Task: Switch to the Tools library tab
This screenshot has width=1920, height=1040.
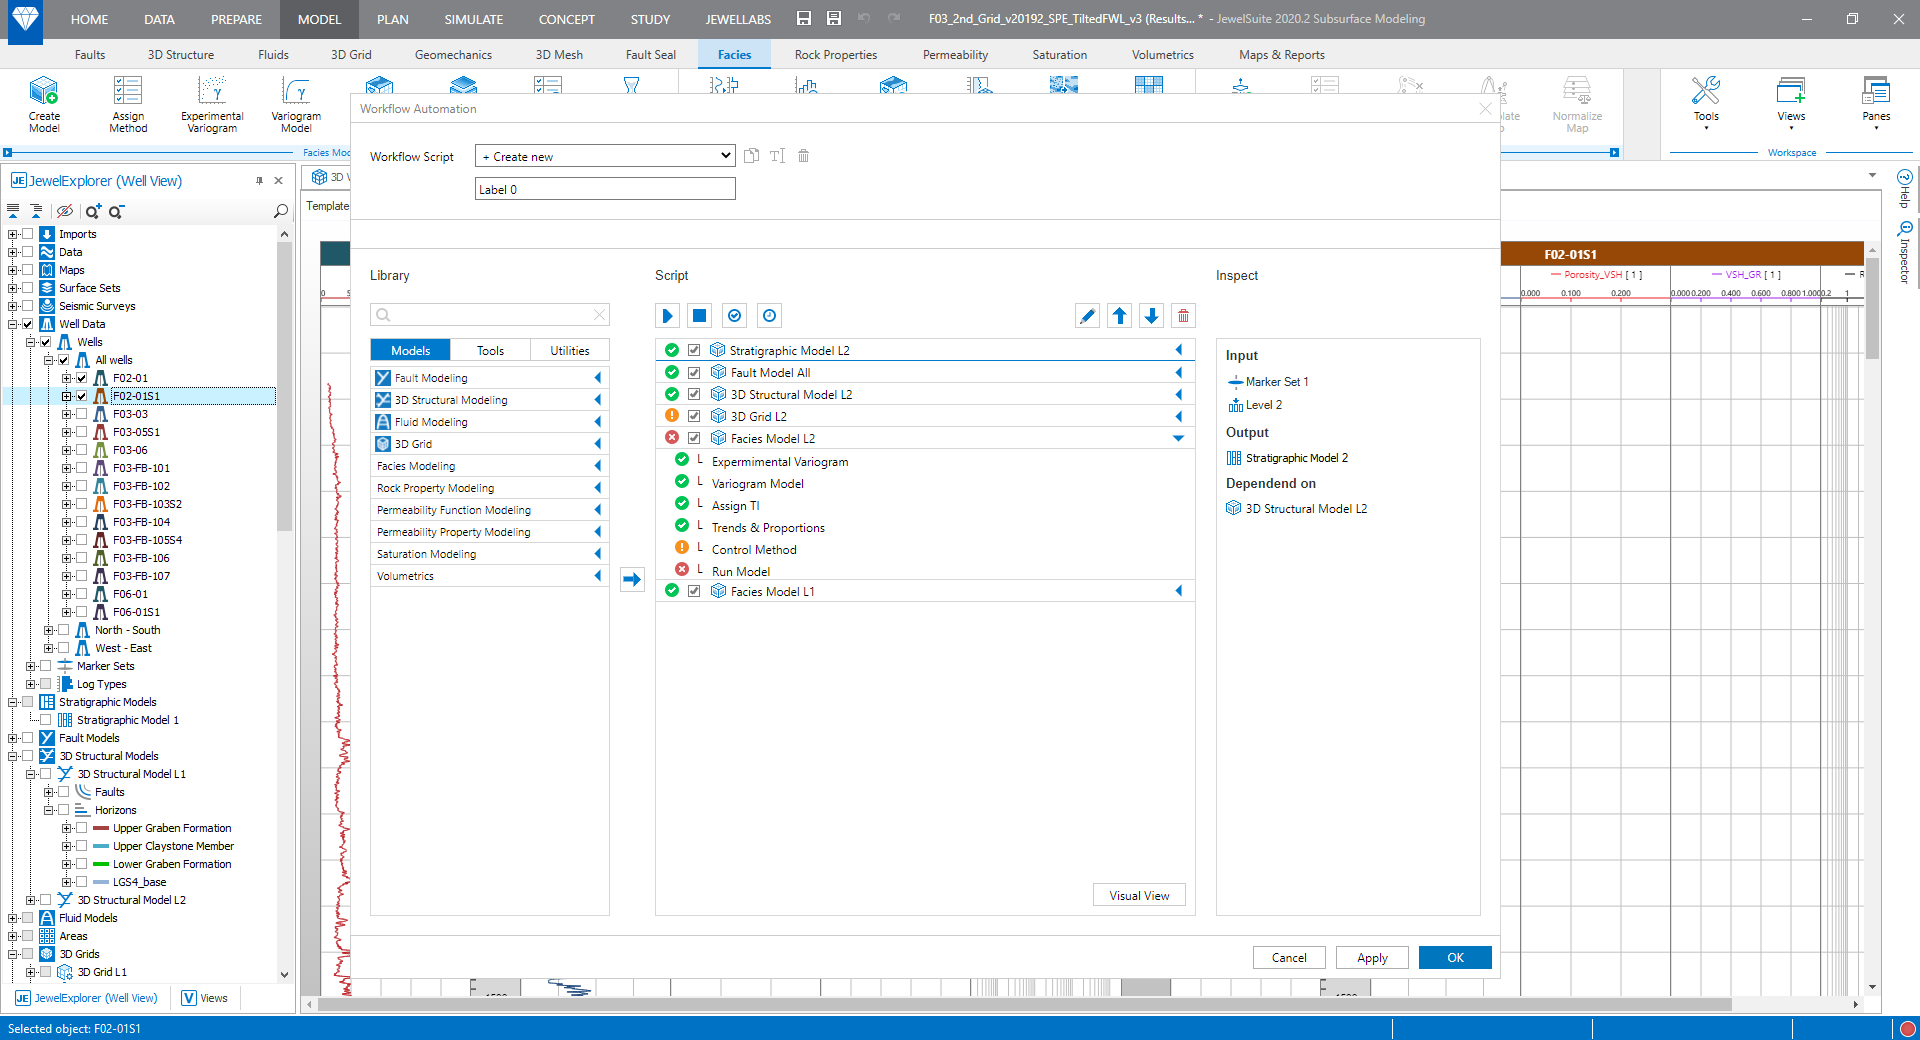Action: (490, 350)
